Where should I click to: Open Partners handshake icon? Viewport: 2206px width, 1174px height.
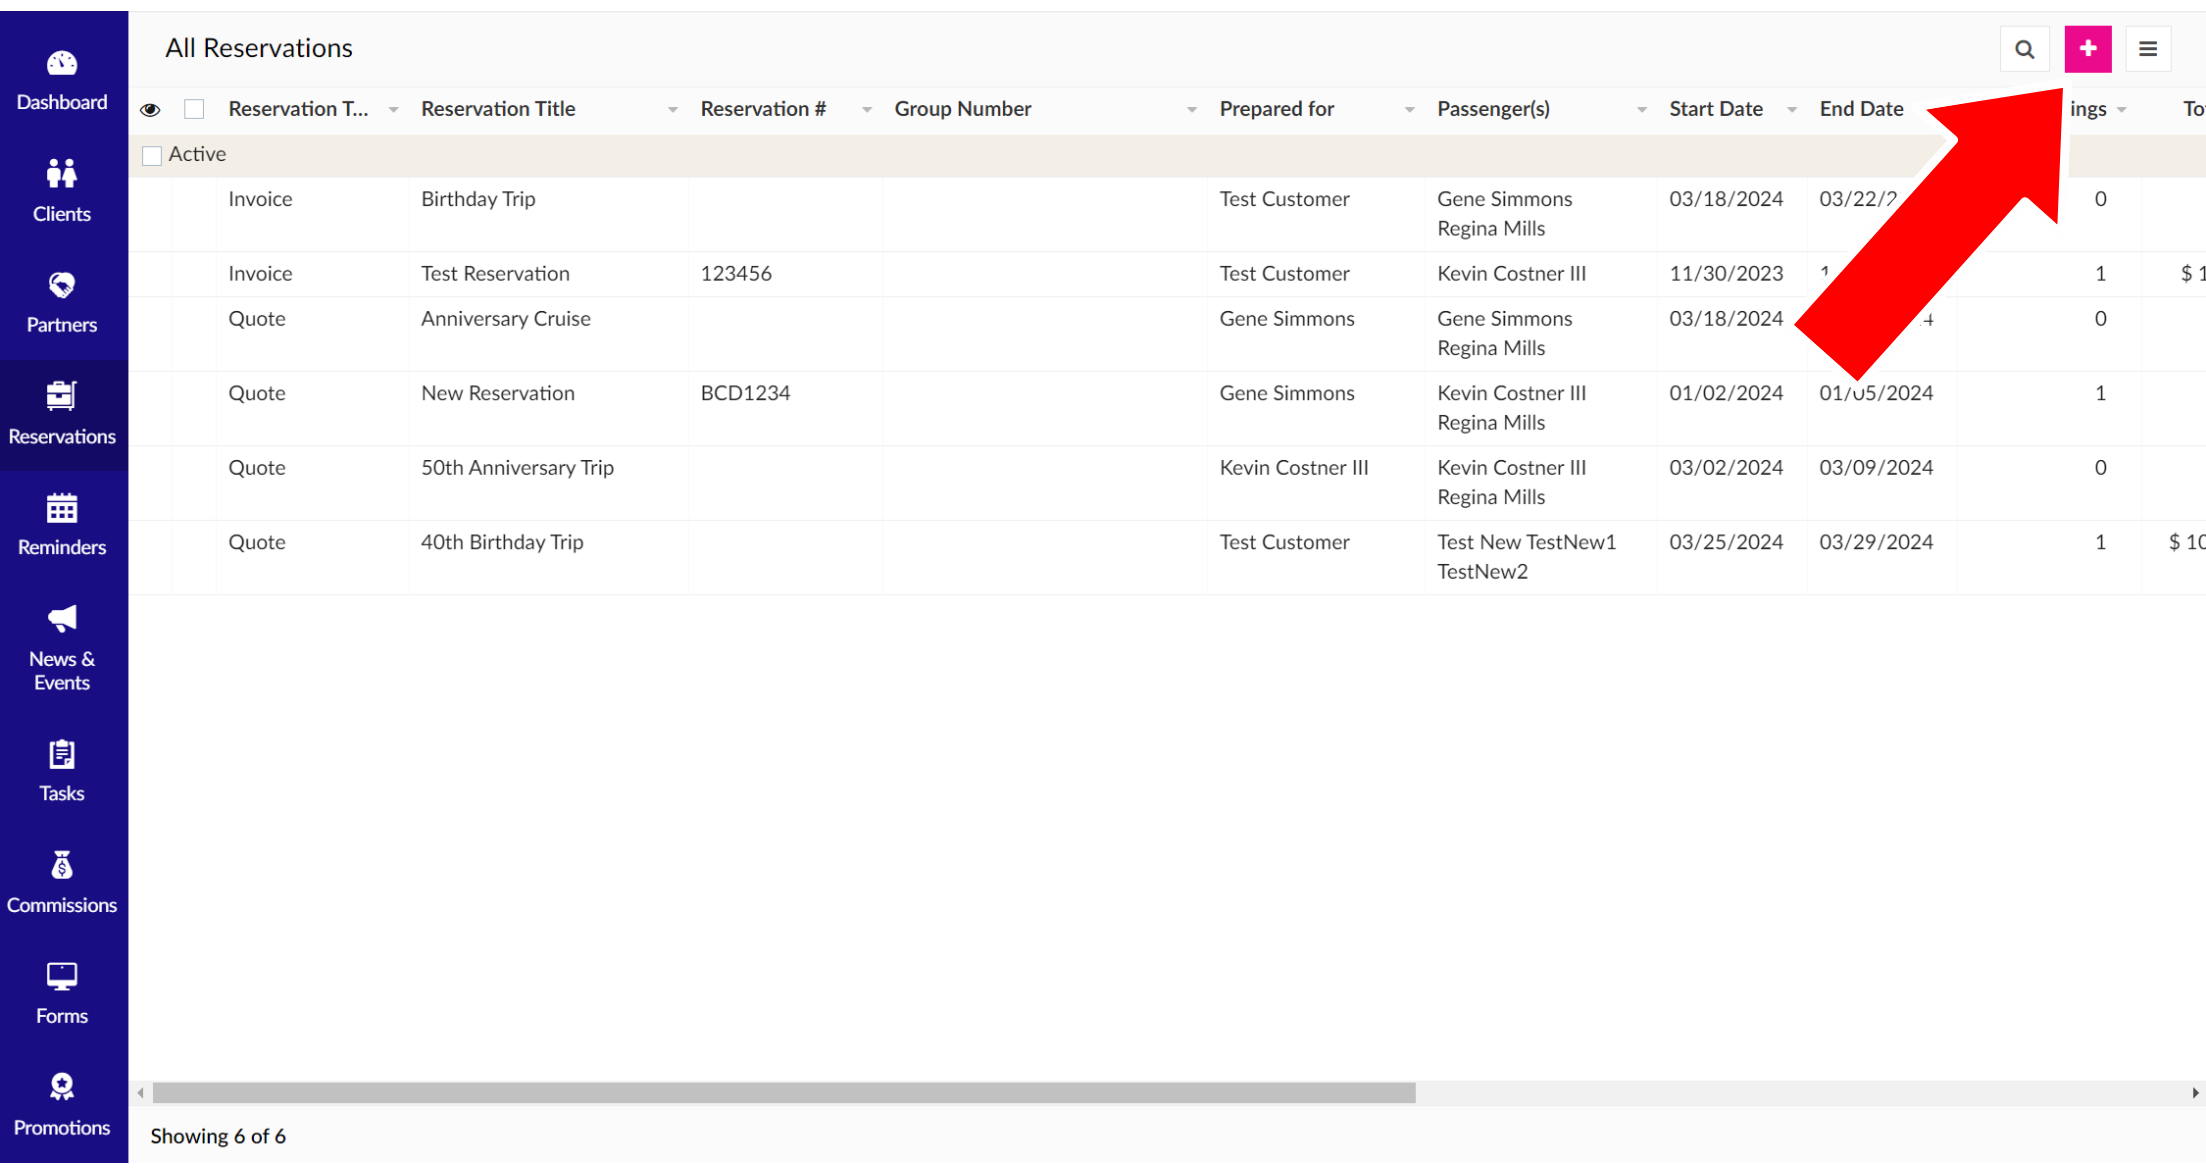62,286
